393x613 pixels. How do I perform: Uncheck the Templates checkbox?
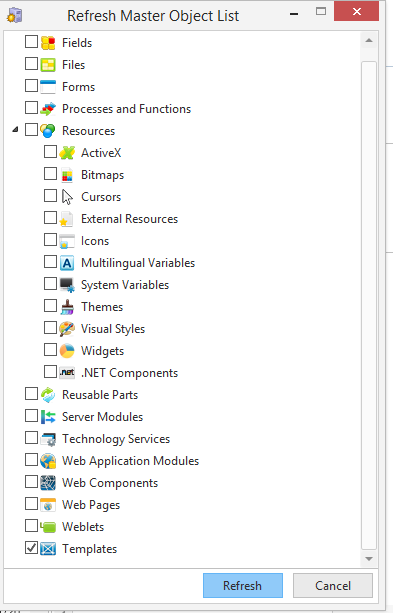tap(31, 548)
